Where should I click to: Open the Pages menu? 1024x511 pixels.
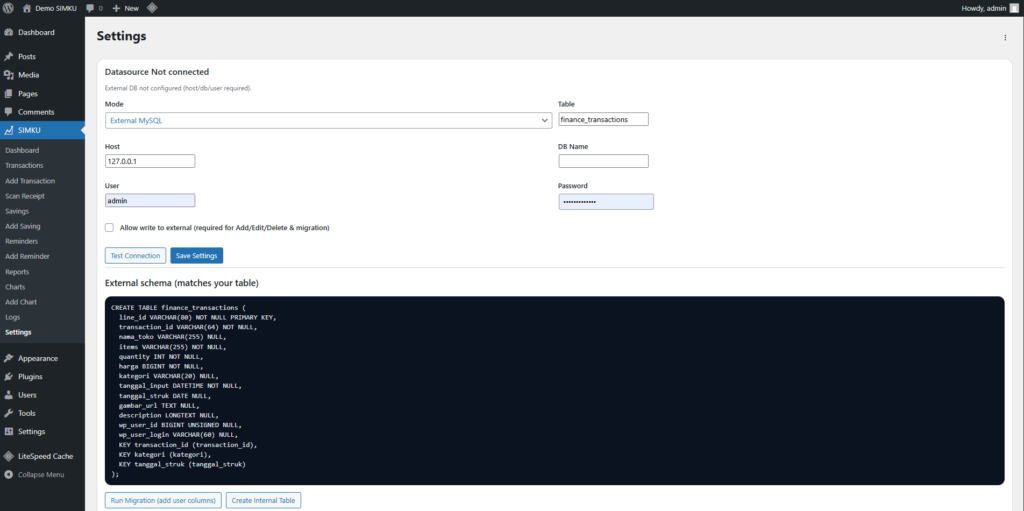tap(42, 93)
